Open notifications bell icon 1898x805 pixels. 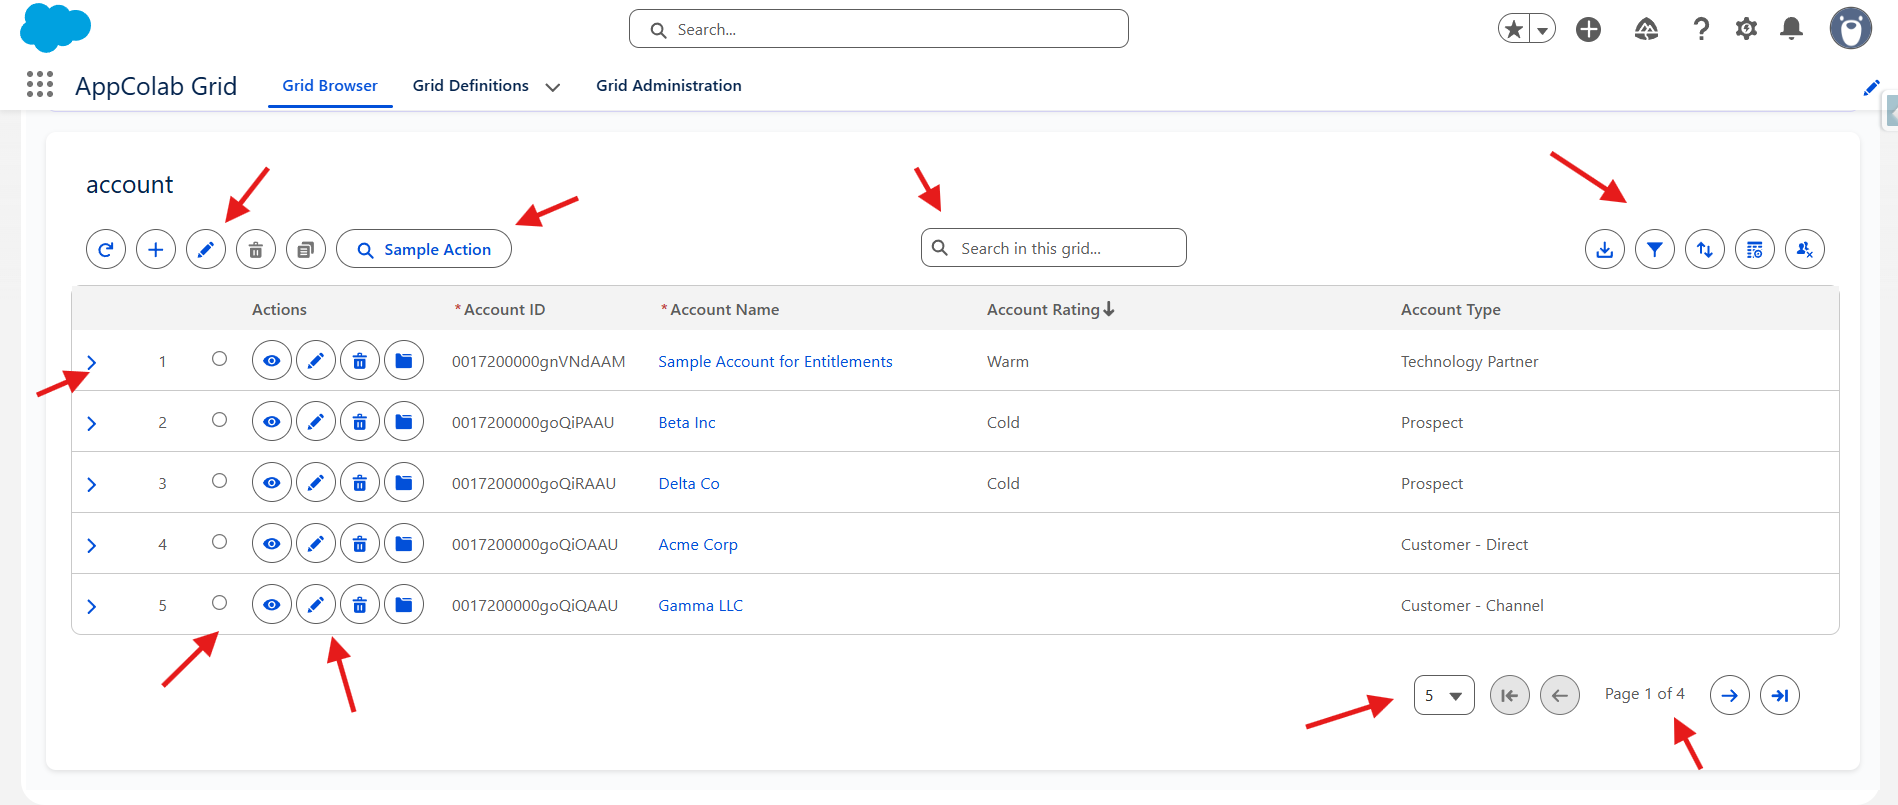(x=1792, y=29)
